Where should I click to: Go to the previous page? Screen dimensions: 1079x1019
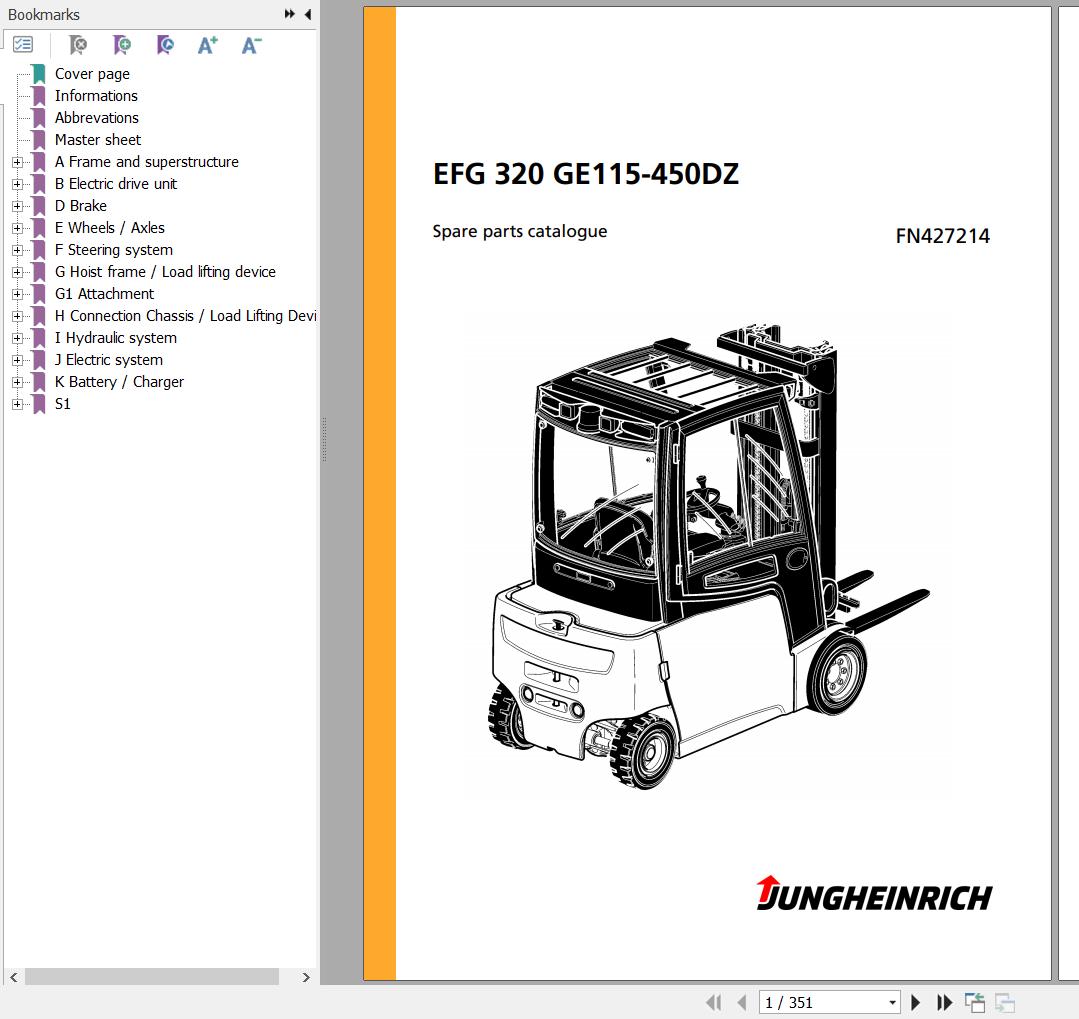pyautogui.click(x=741, y=1002)
